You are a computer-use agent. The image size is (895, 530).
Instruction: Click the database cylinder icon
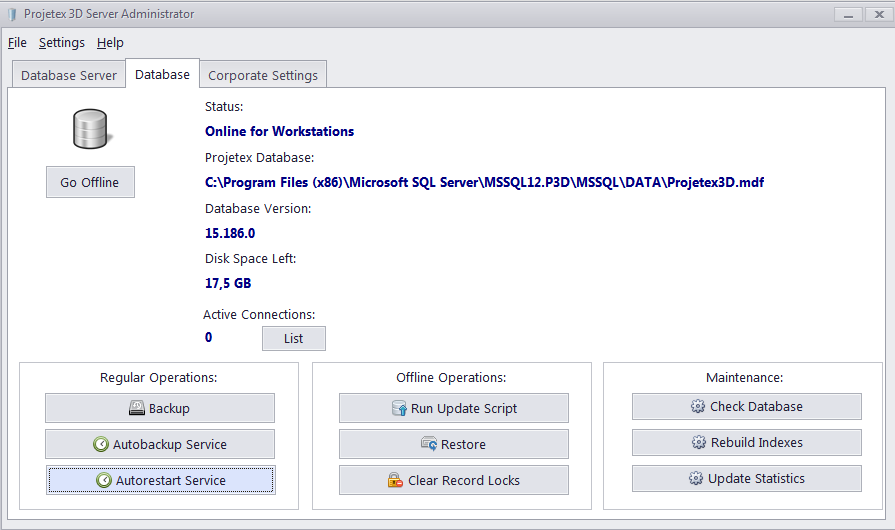coord(91,130)
